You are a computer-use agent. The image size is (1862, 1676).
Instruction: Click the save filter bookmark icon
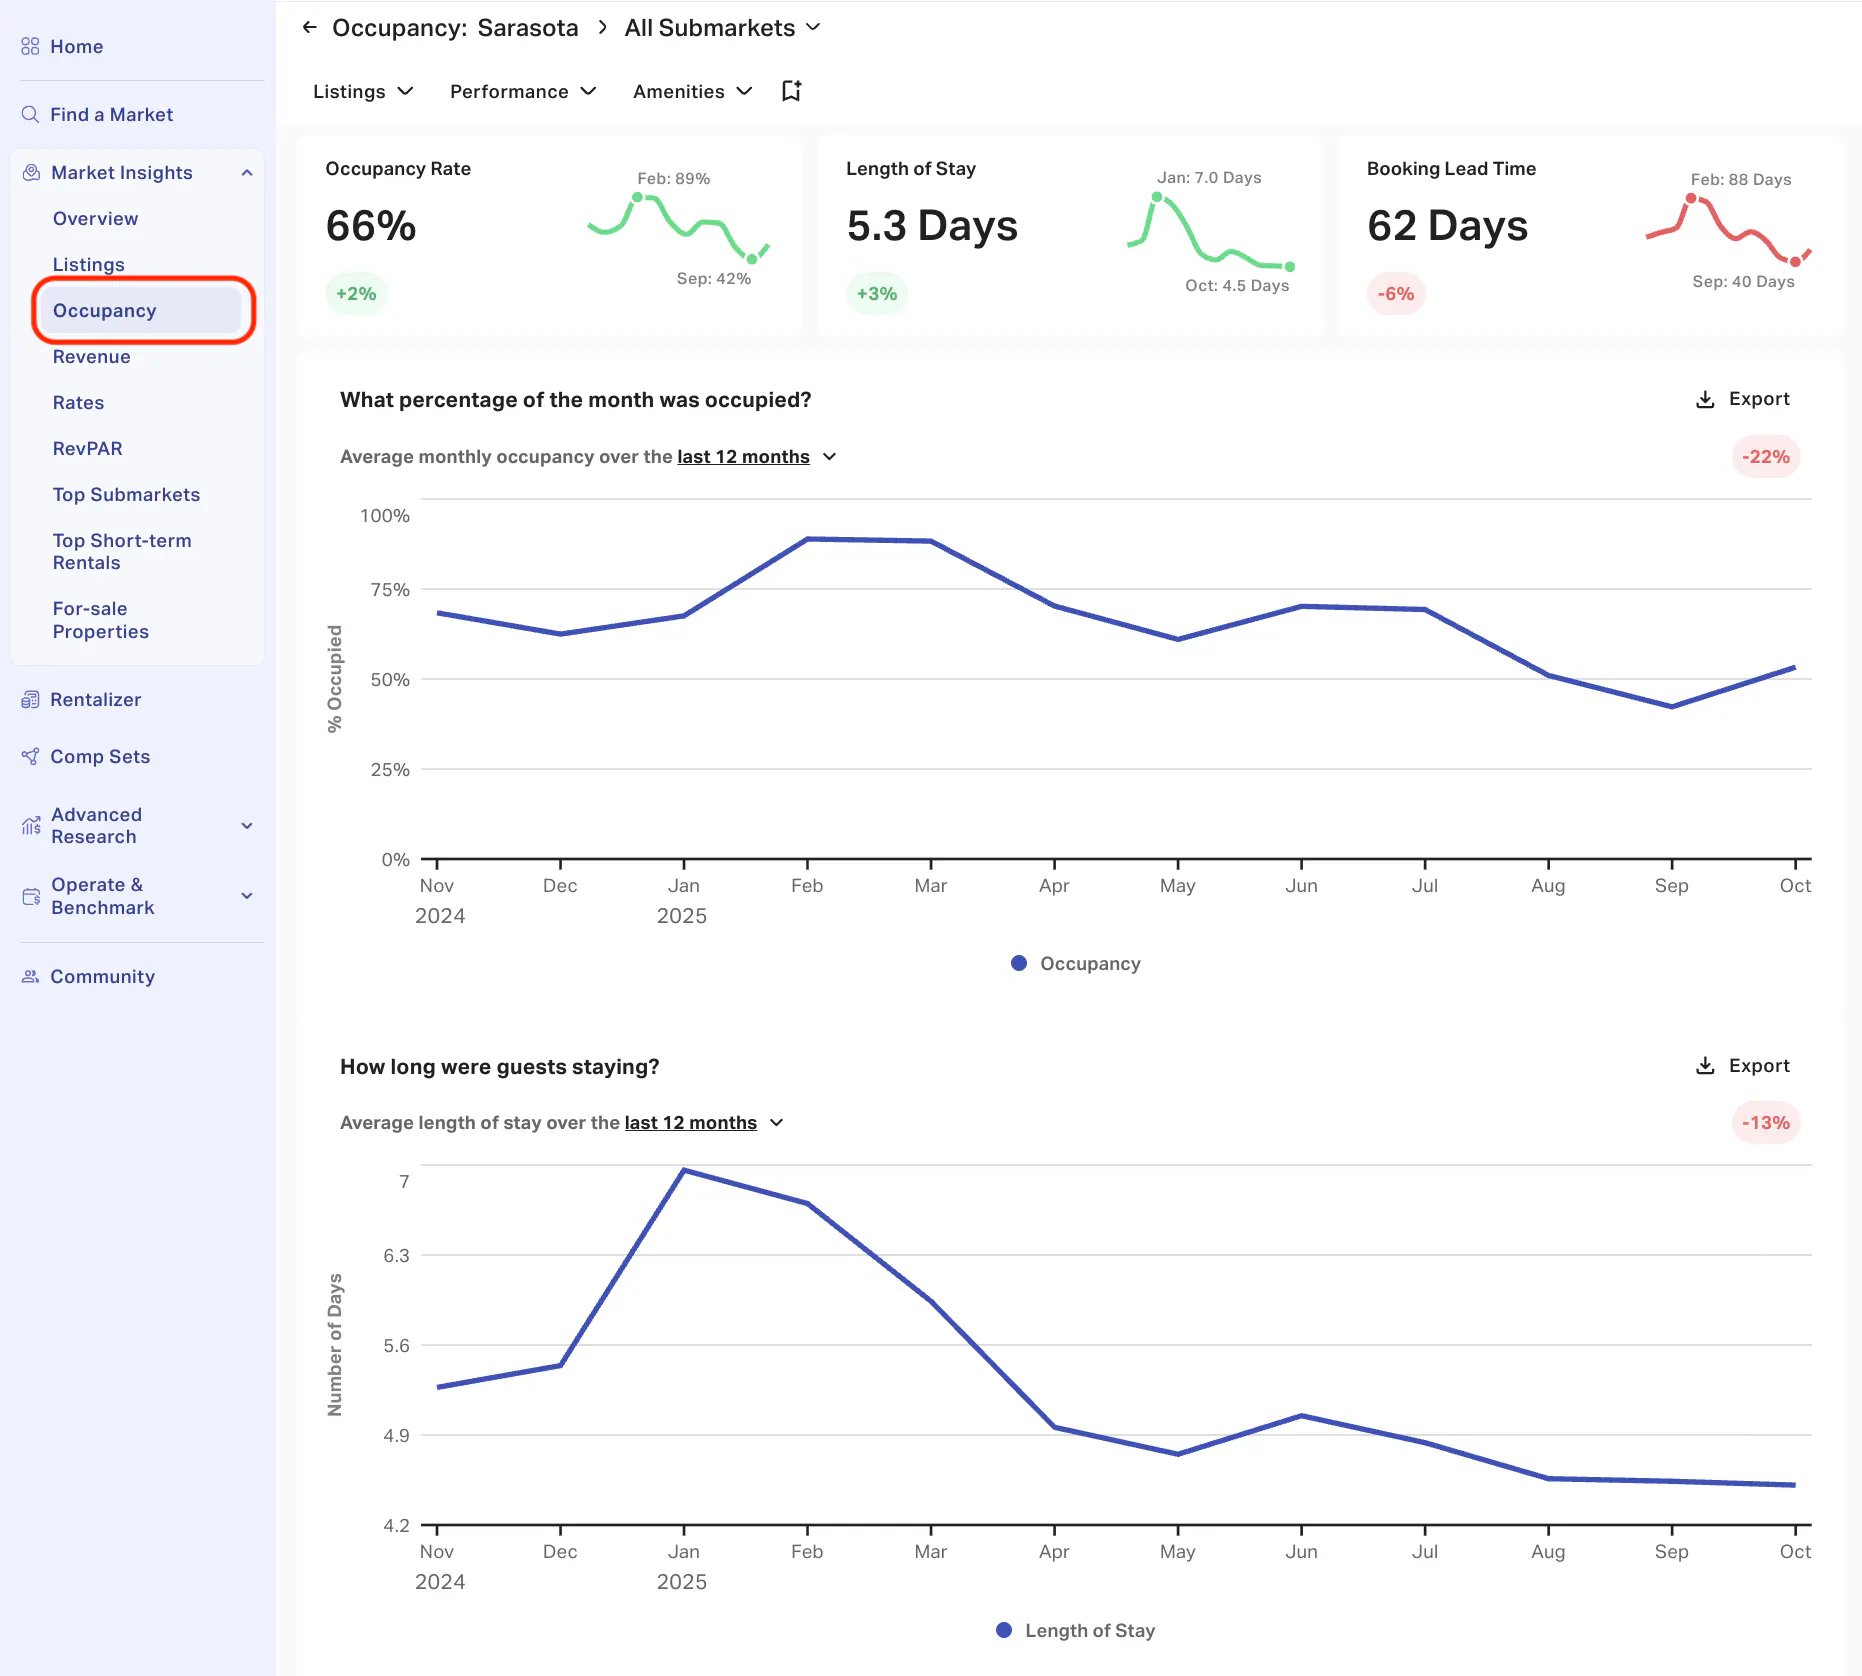click(x=791, y=91)
